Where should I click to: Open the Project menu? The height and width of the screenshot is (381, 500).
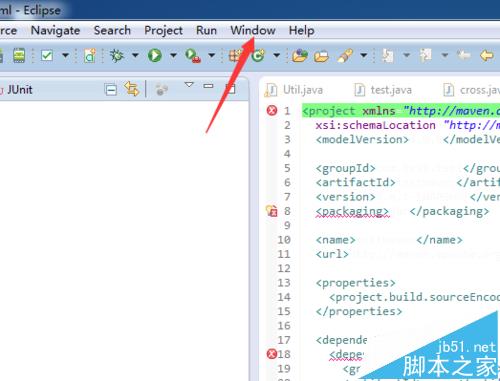(x=163, y=31)
